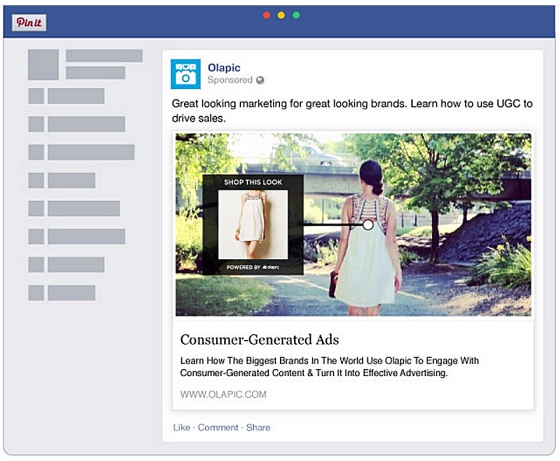Open the Olapic camera logo avatar
The image size is (560, 461).
tap(185, 74)
